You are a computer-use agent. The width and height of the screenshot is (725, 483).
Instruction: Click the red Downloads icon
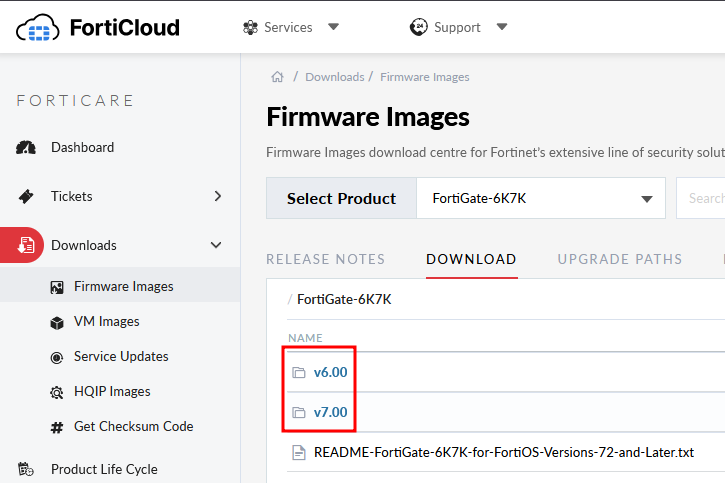coord(26,246)
